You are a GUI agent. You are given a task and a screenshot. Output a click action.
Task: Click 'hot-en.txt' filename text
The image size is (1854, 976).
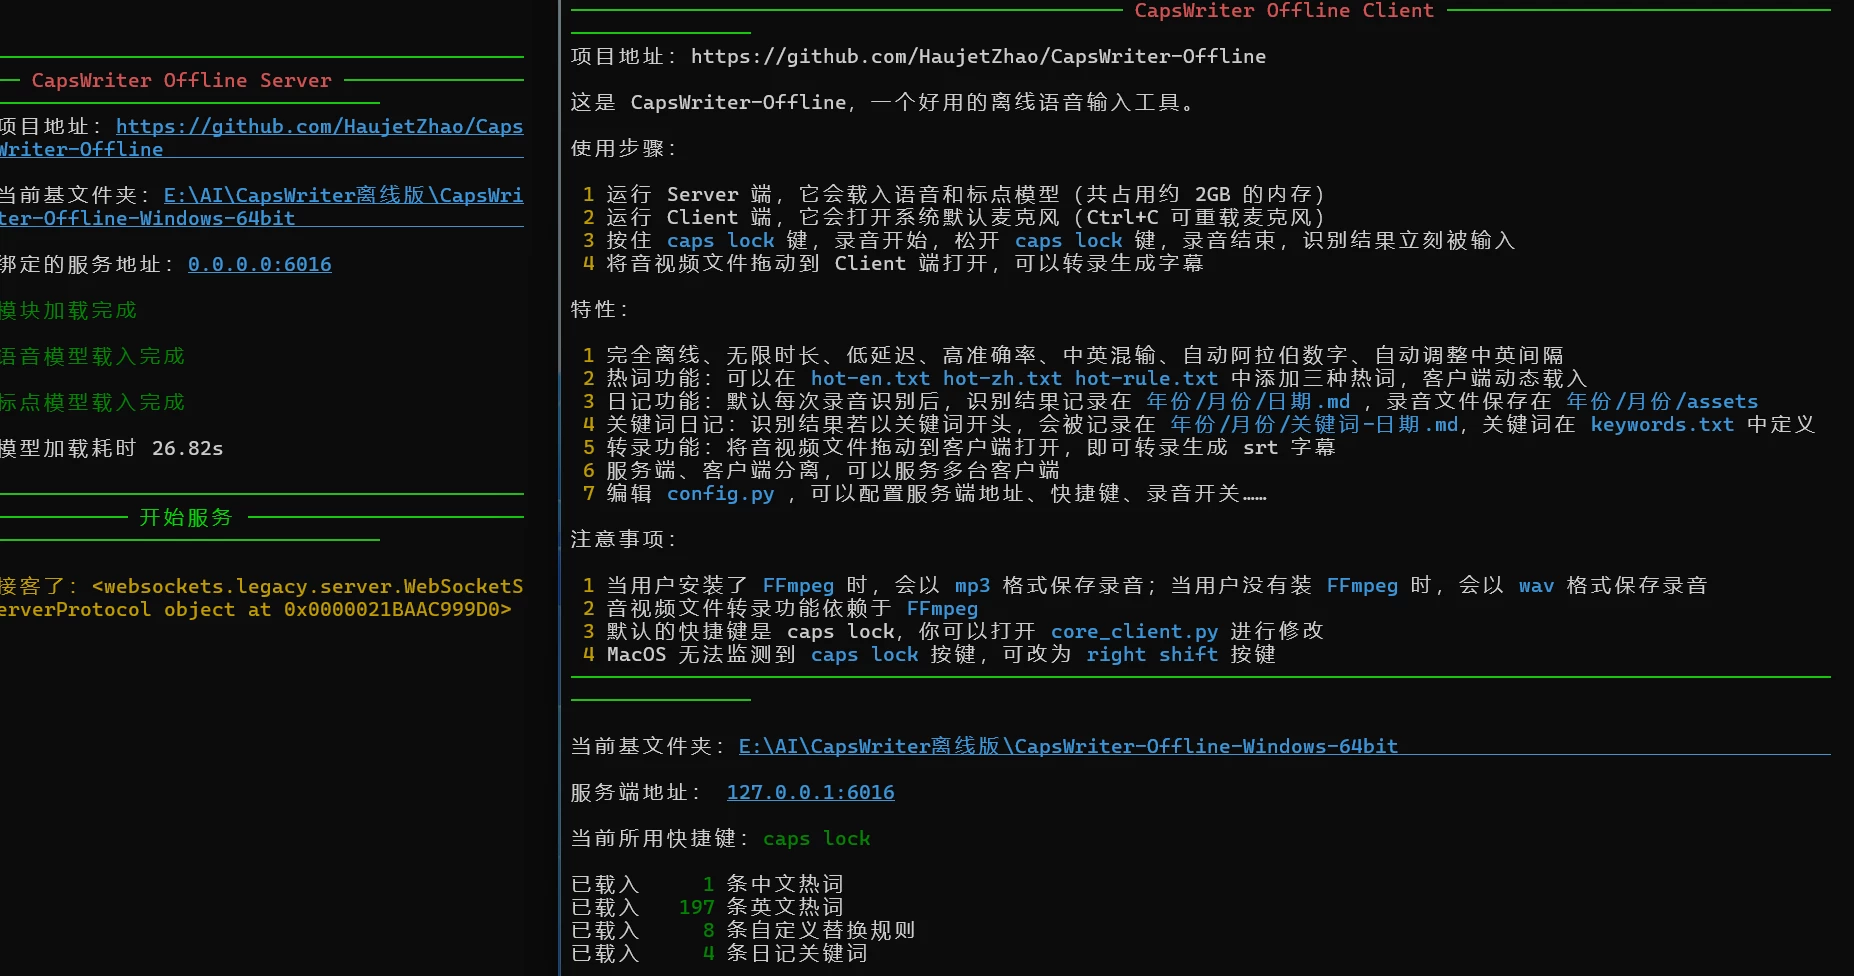click(870, 379)
